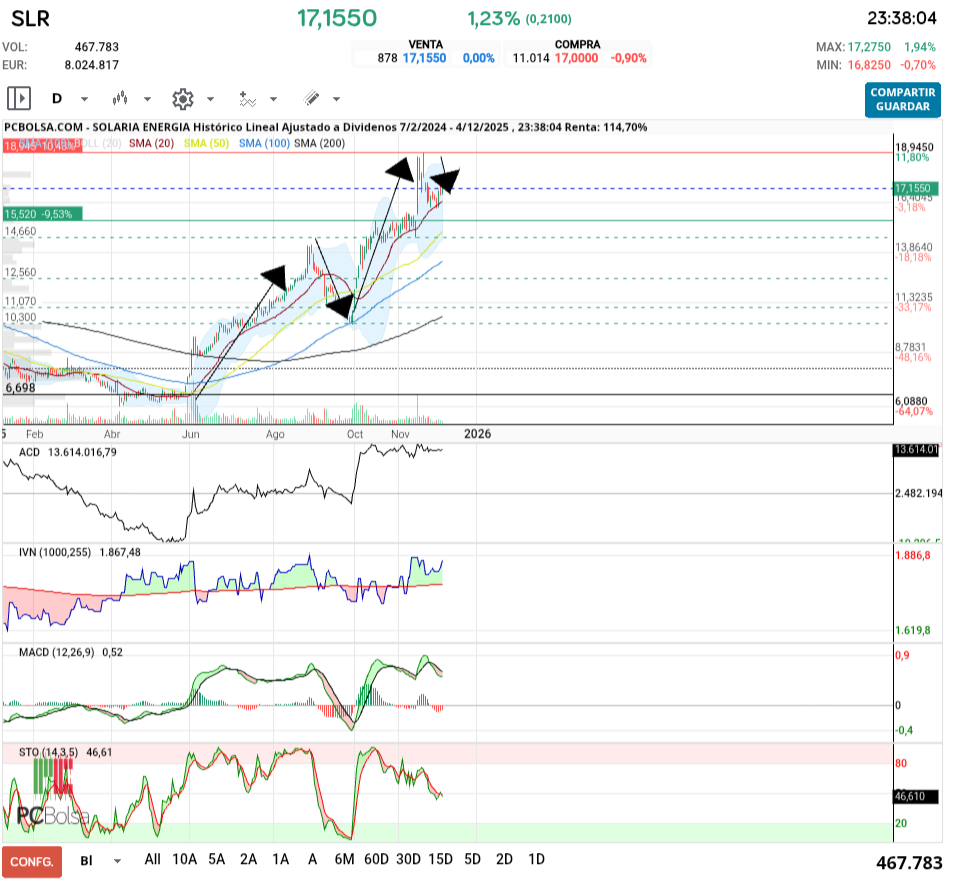The image size is (956, 883).
Task: Click the COMPARTIR GUARDAR button
Action: (x=902, y=99)
